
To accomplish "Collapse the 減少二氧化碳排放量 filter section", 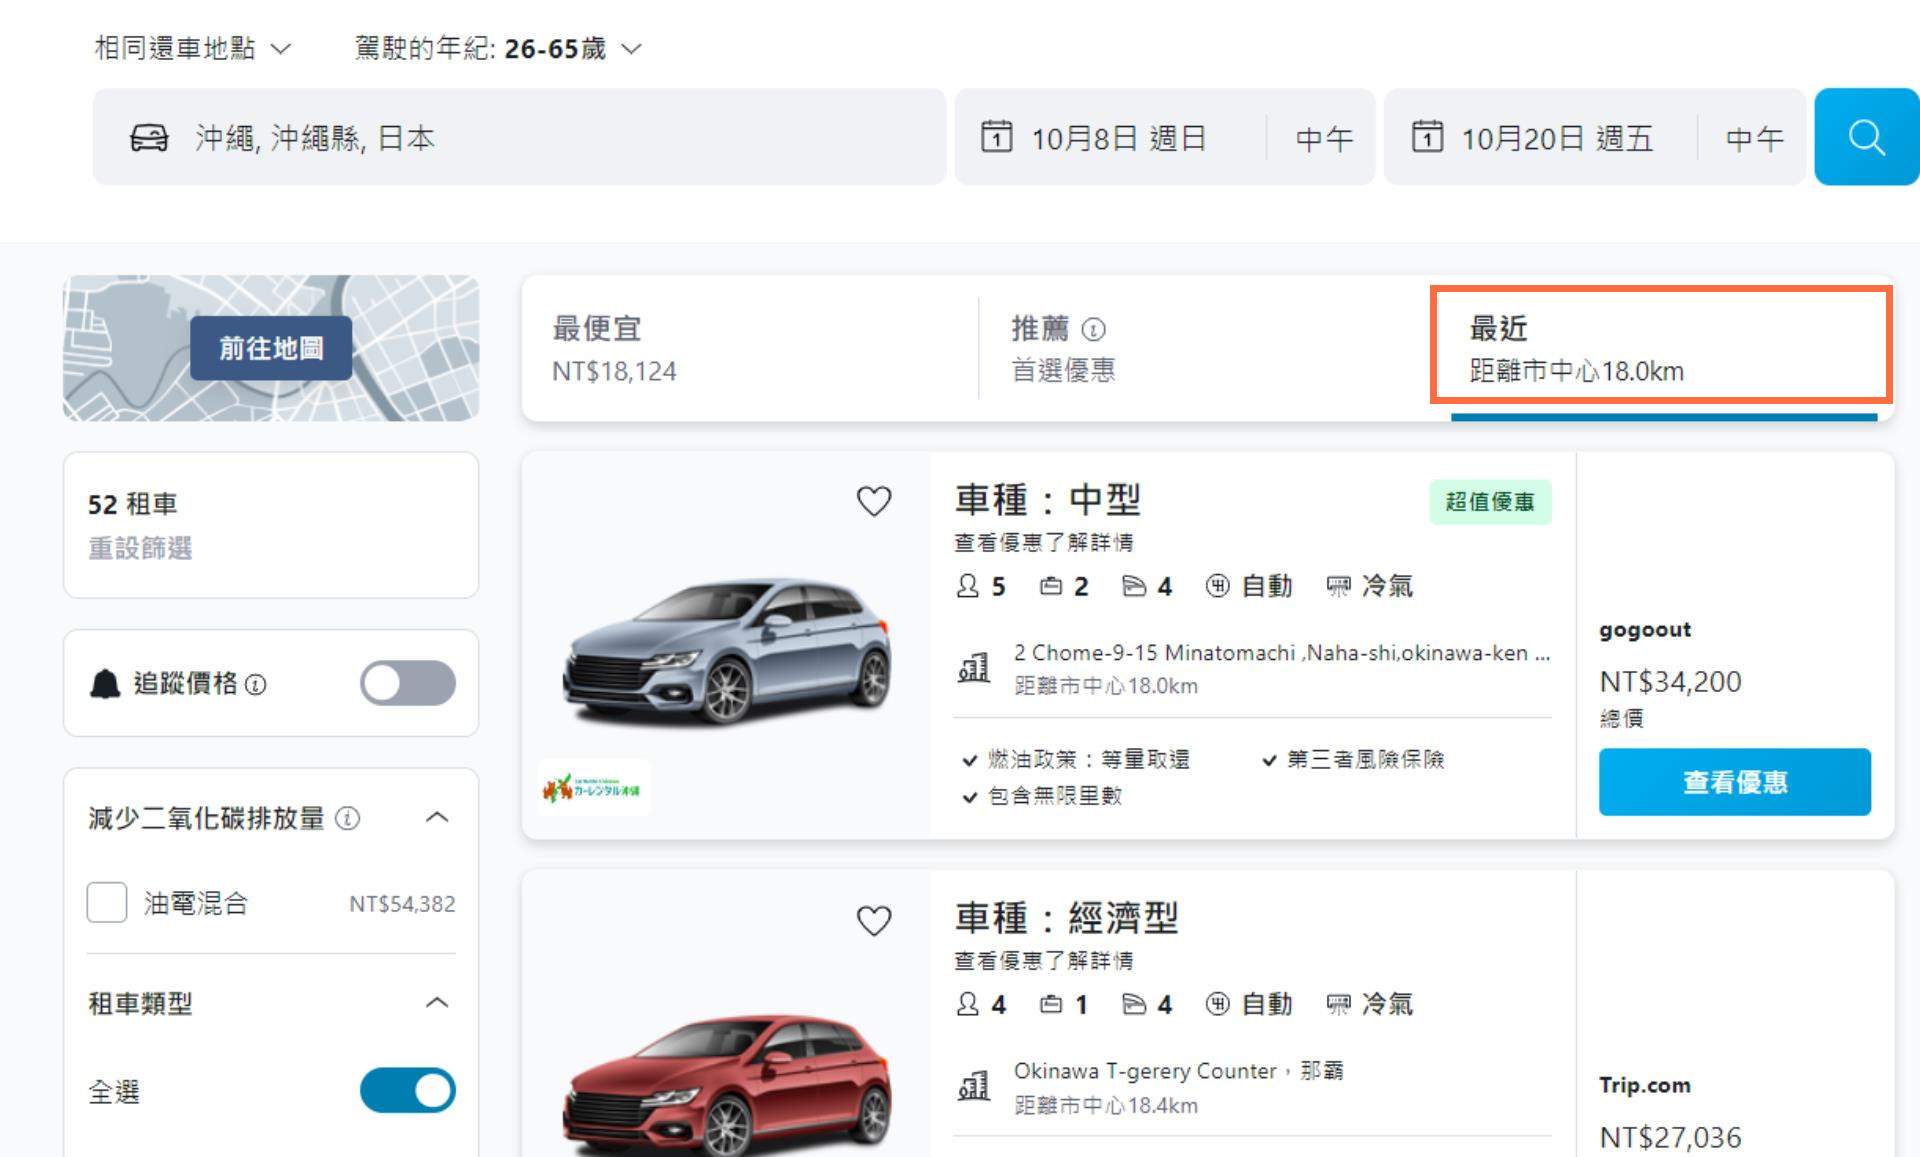I will click(437, 817).
